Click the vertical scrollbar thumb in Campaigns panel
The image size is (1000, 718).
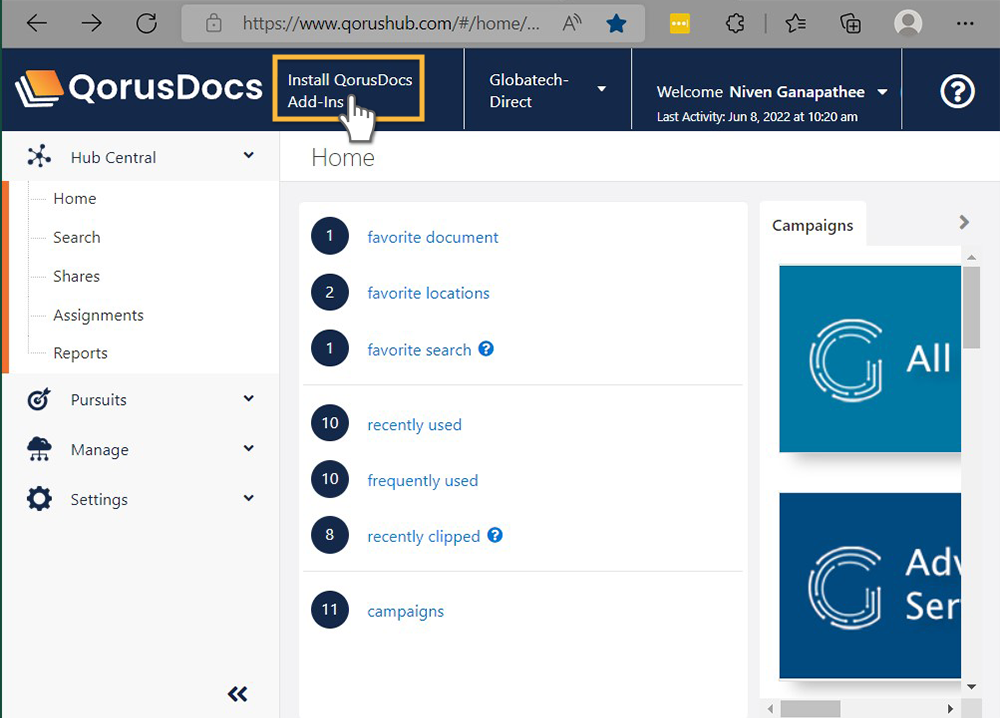(971, 307)
